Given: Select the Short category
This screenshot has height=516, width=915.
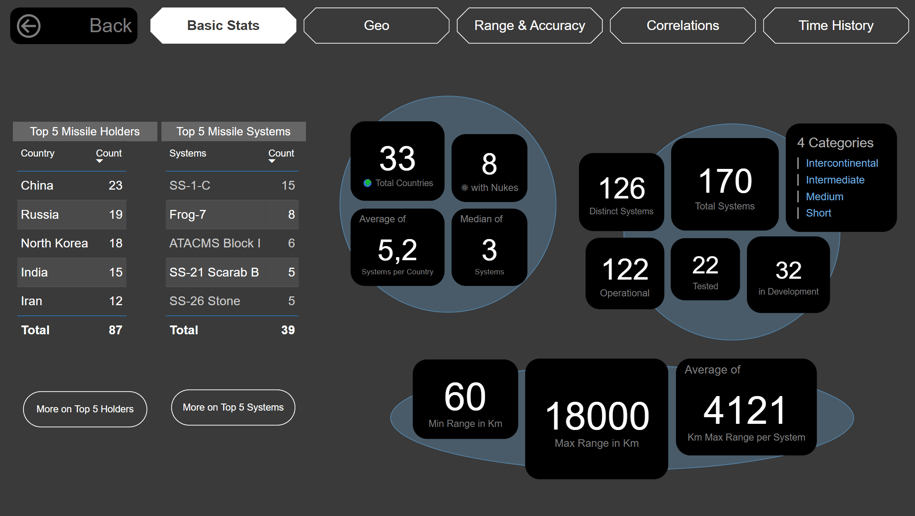Looking at the screenshot, I should click(818, 213).
